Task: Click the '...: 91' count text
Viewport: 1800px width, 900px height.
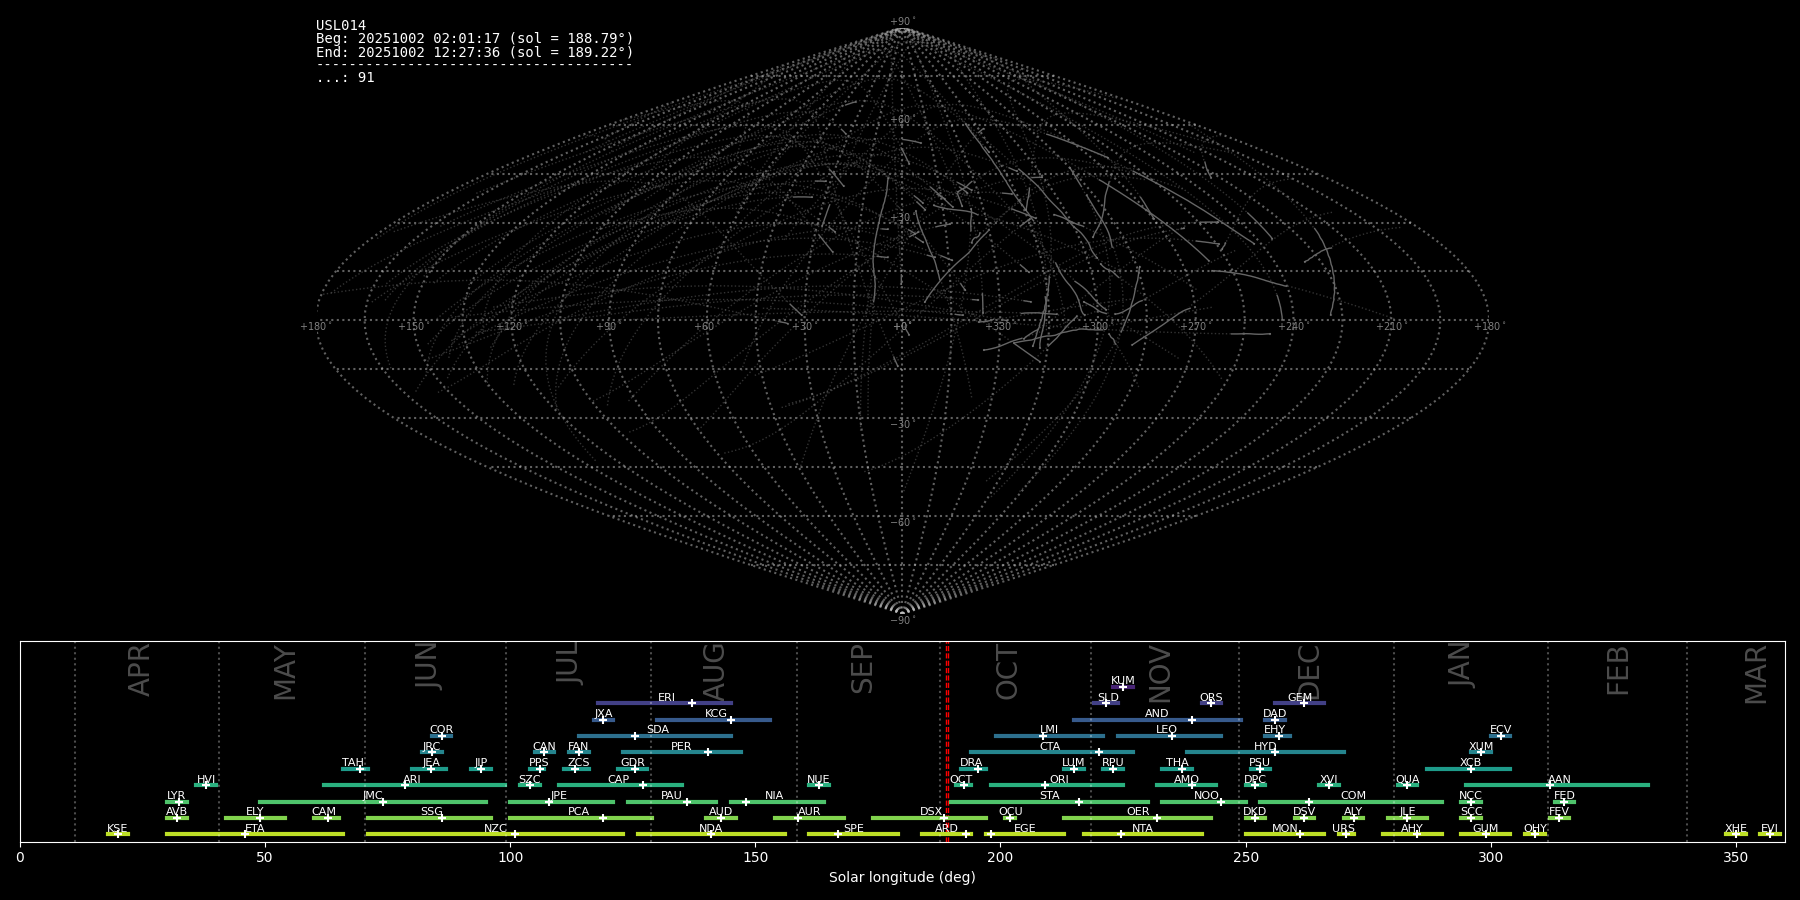Action: coord(345,78)
